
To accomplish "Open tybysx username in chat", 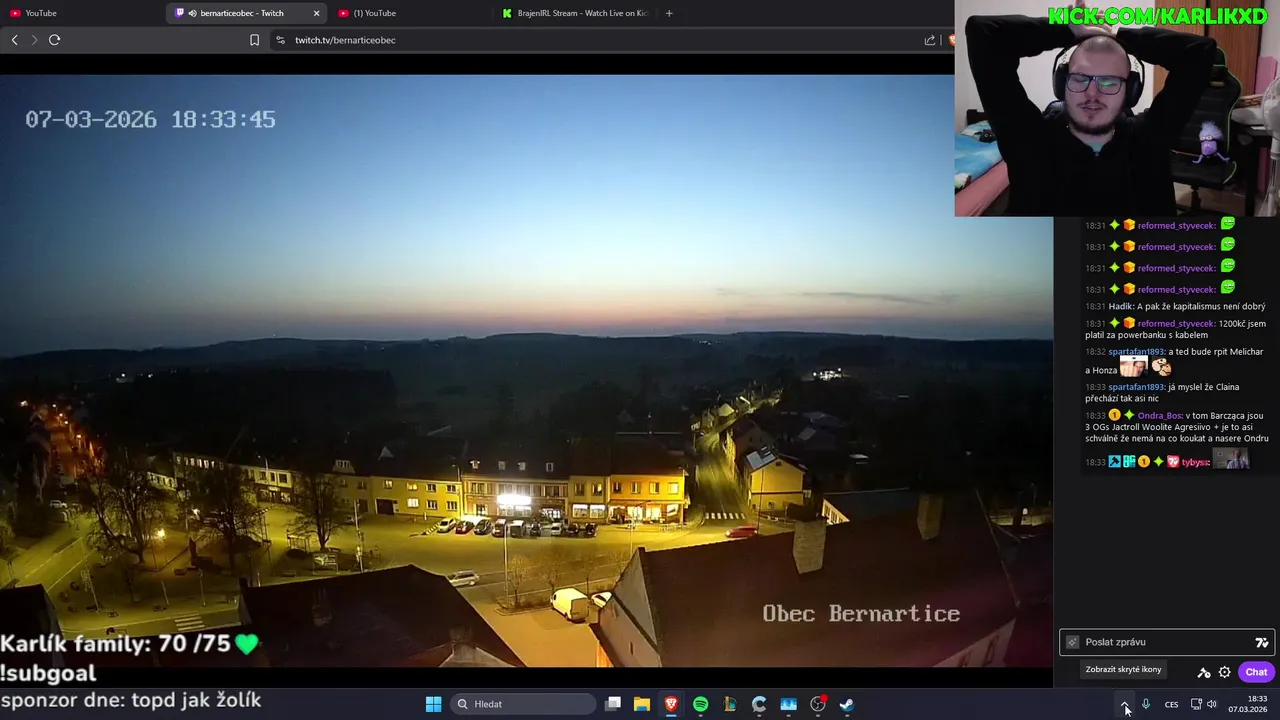I will [1196, 462].
